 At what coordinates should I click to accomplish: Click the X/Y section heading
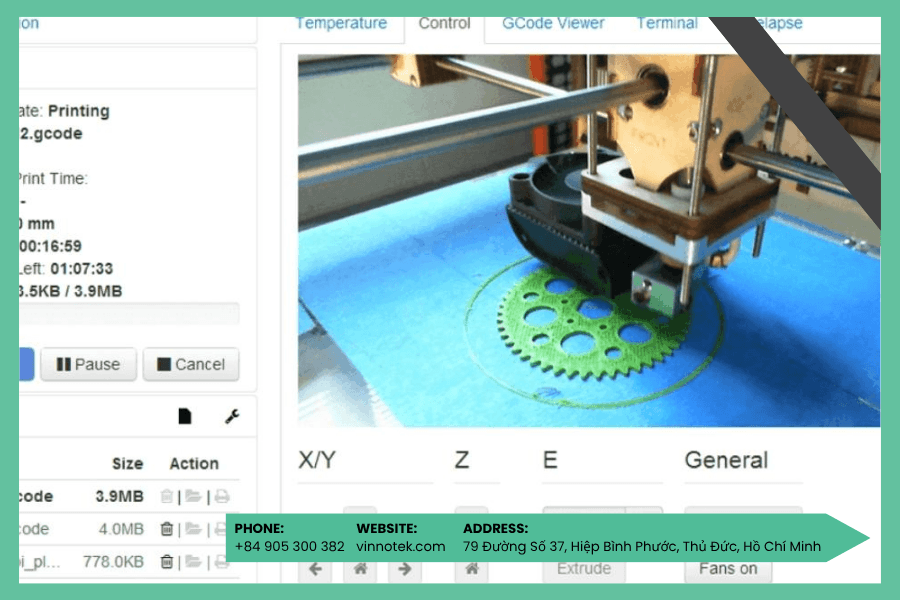click(x=317, y=460)
